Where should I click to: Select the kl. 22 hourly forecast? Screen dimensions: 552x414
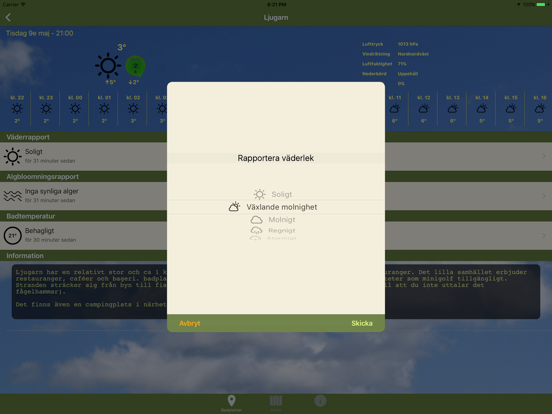17,109
